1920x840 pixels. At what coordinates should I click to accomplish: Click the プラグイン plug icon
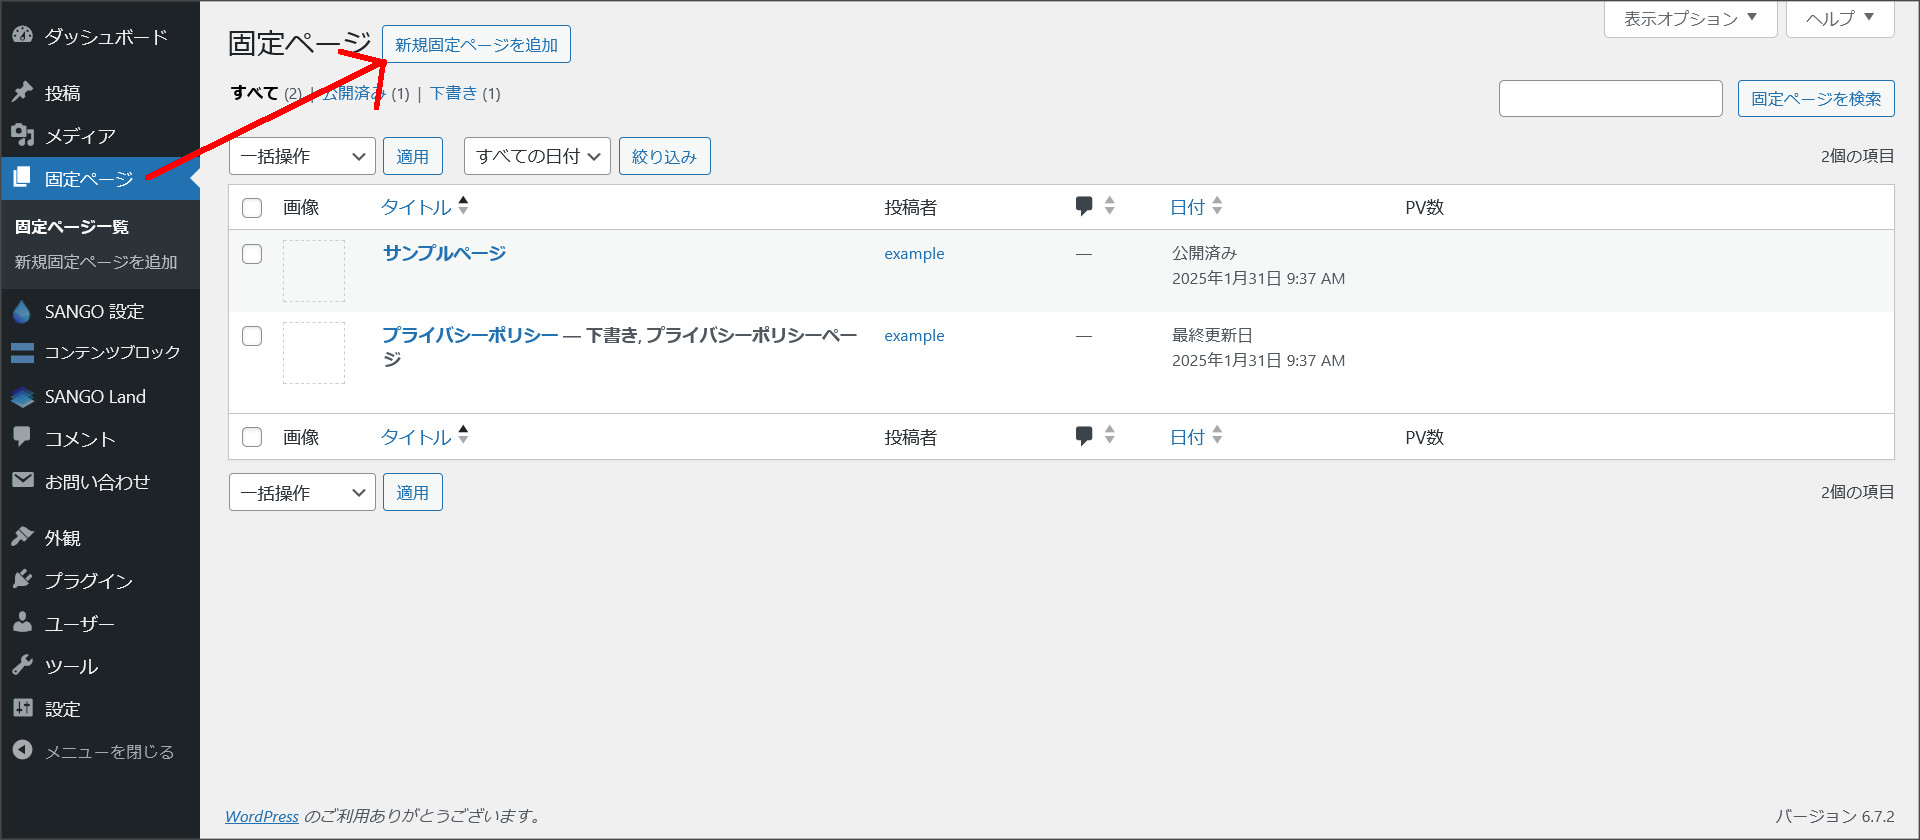click(x=22, y=580)
